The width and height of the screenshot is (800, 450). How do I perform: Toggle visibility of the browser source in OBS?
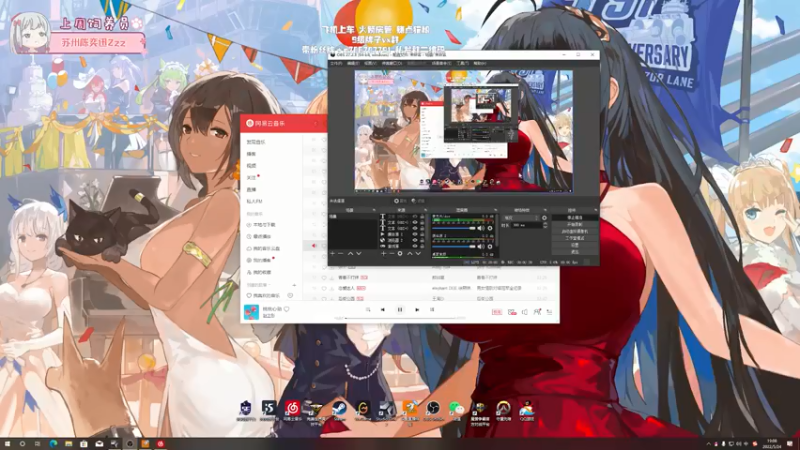click(415, 240)
